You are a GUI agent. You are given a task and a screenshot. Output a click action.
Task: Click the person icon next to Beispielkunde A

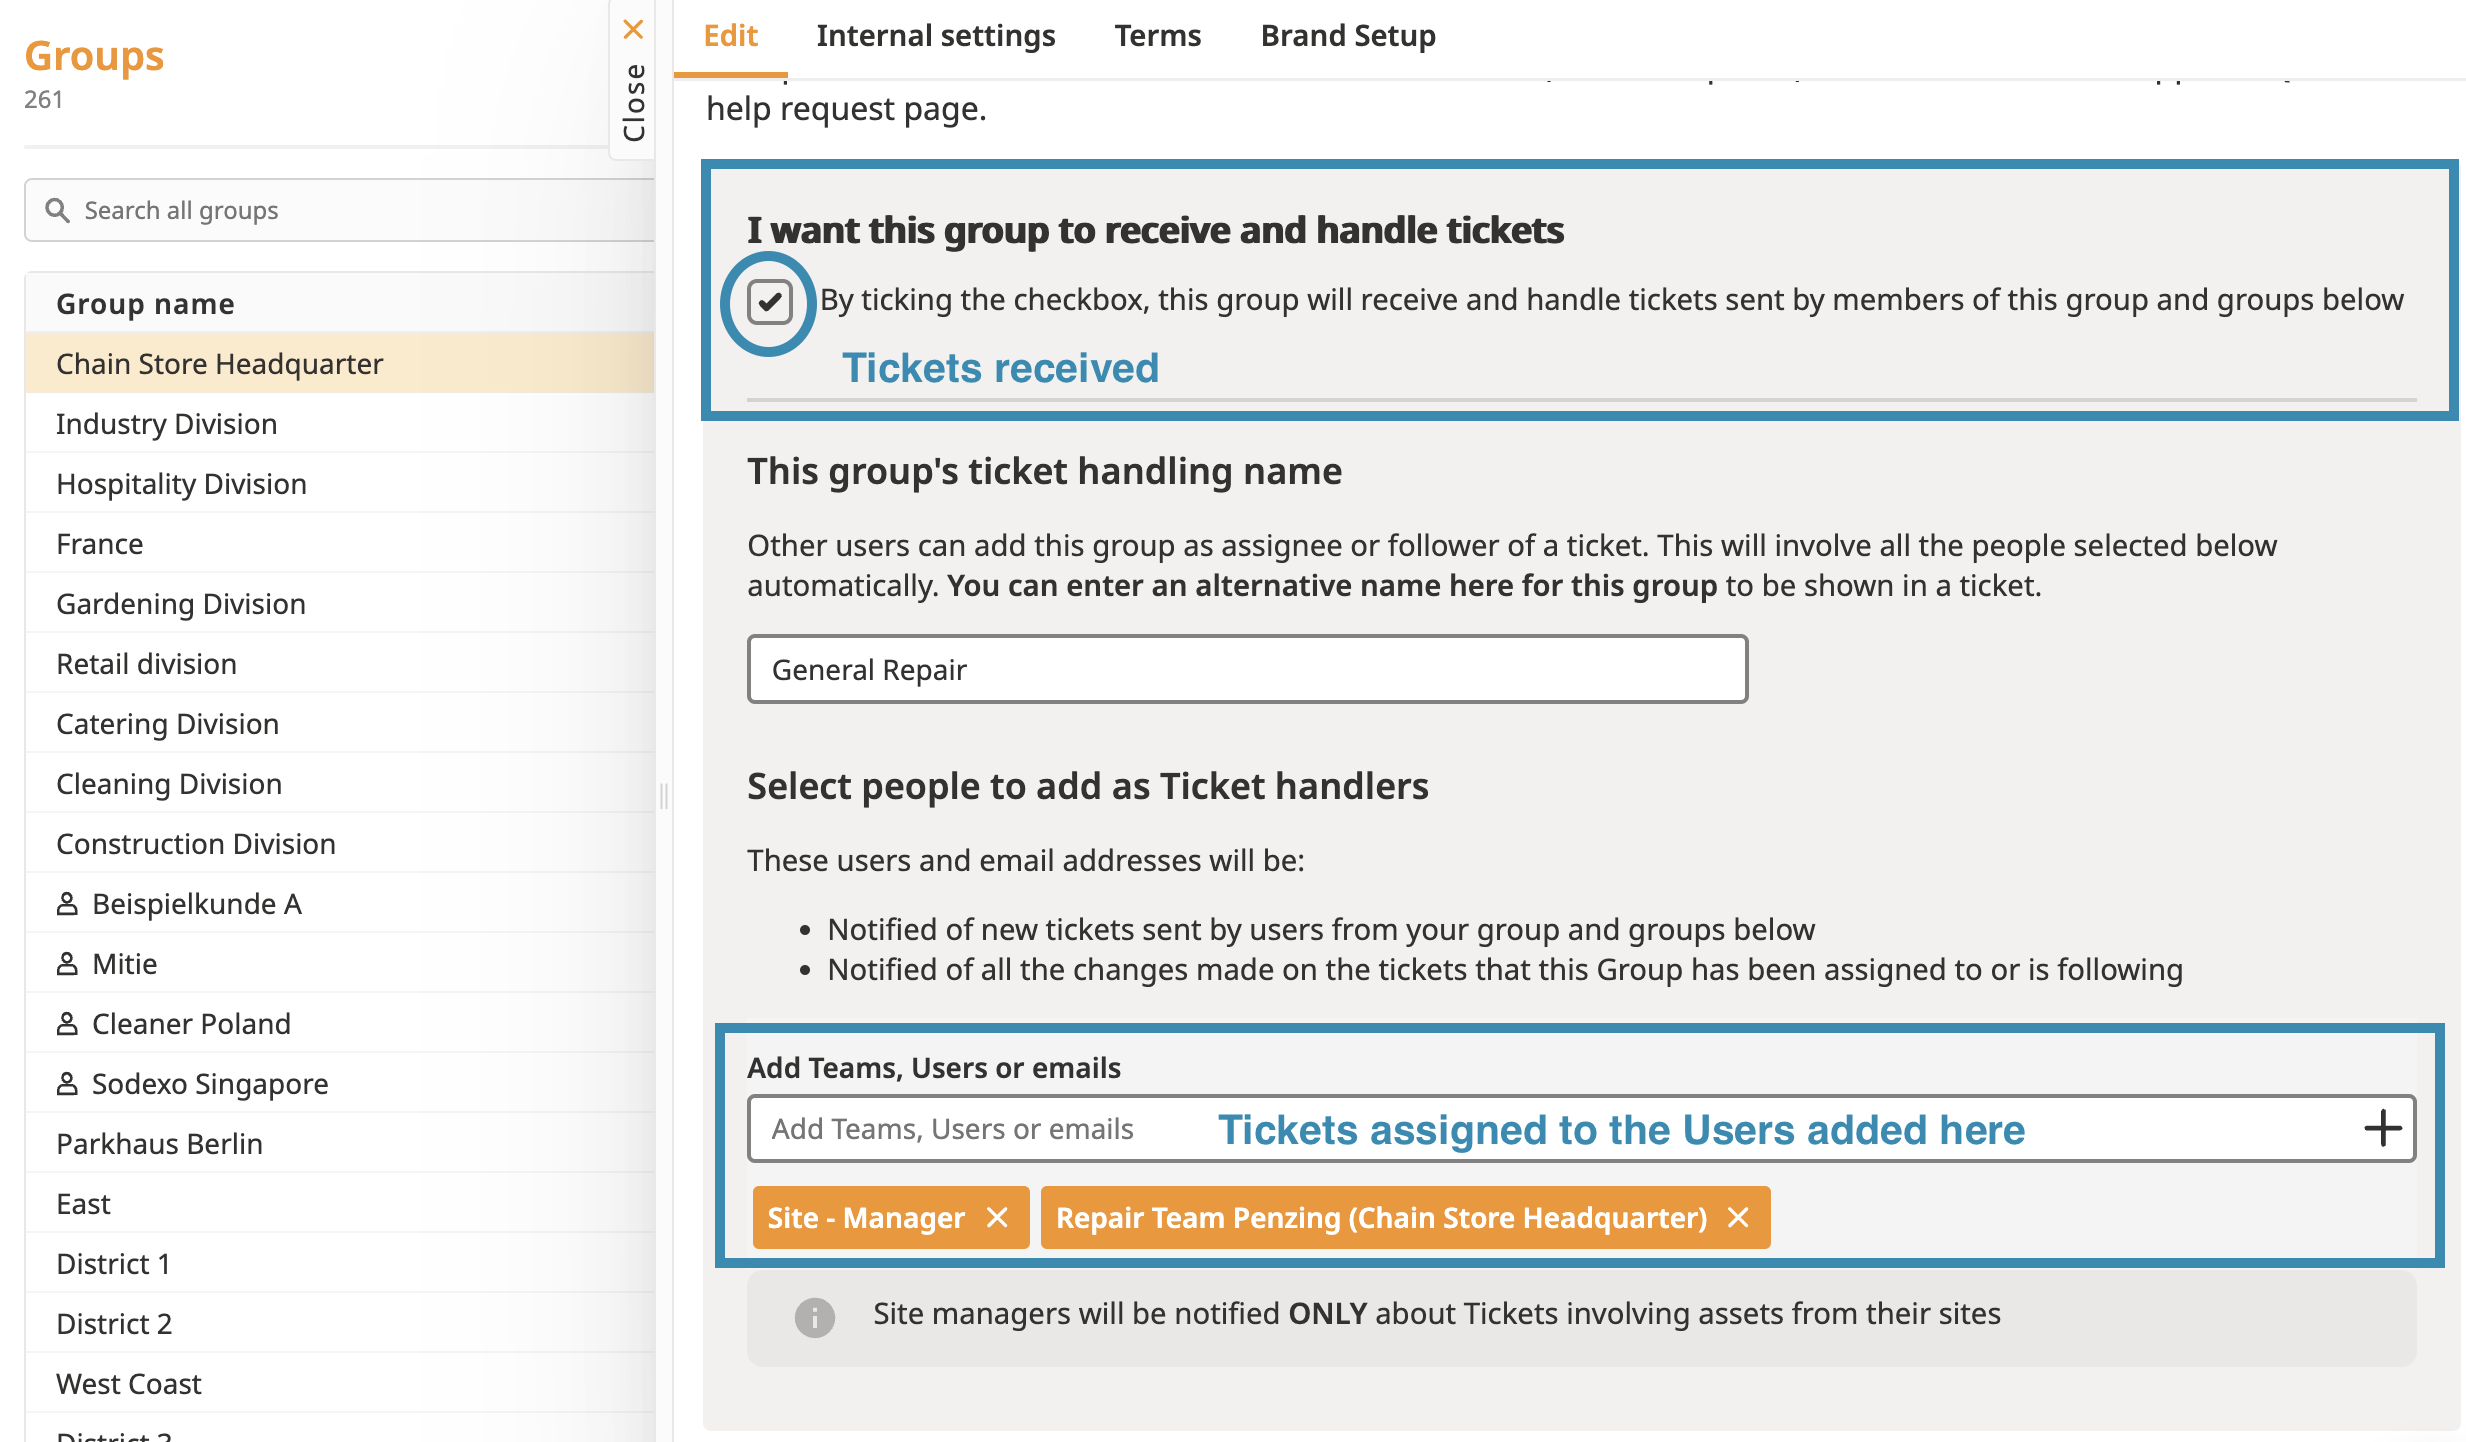point(67,904)
